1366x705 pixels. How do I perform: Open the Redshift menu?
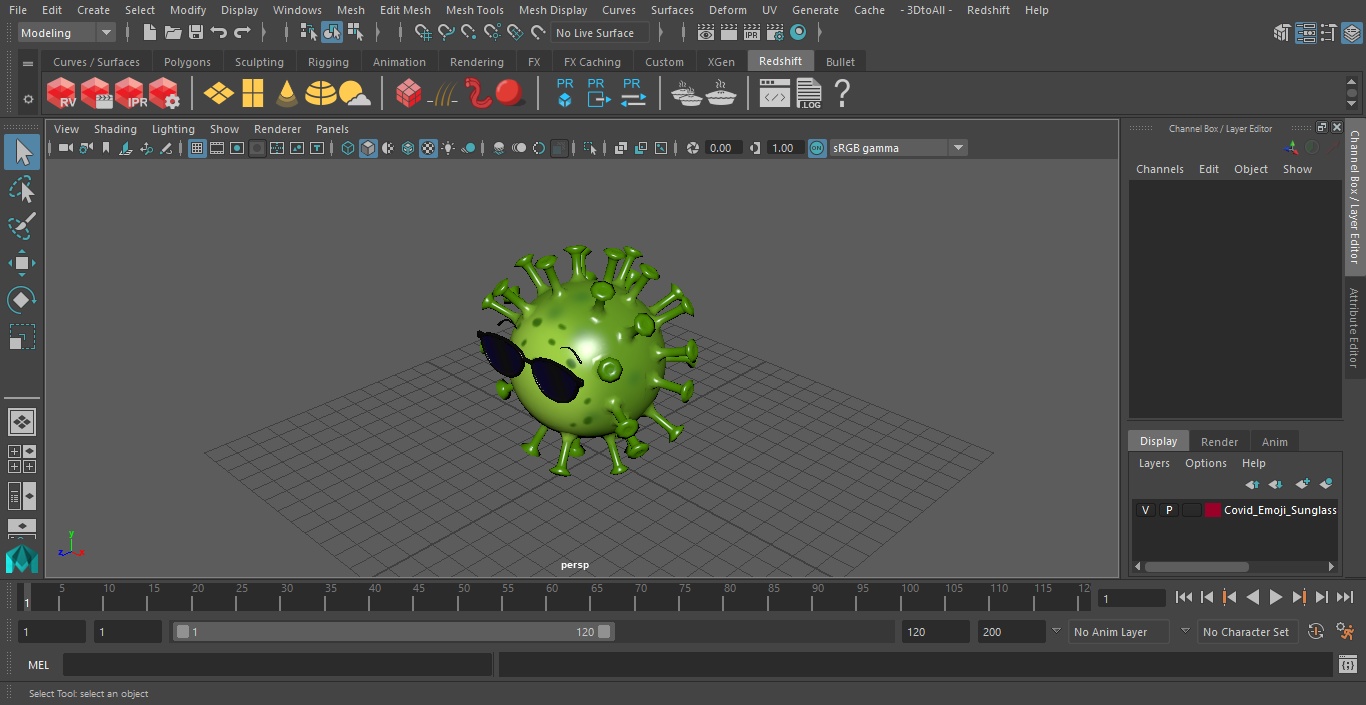(987, 10)
